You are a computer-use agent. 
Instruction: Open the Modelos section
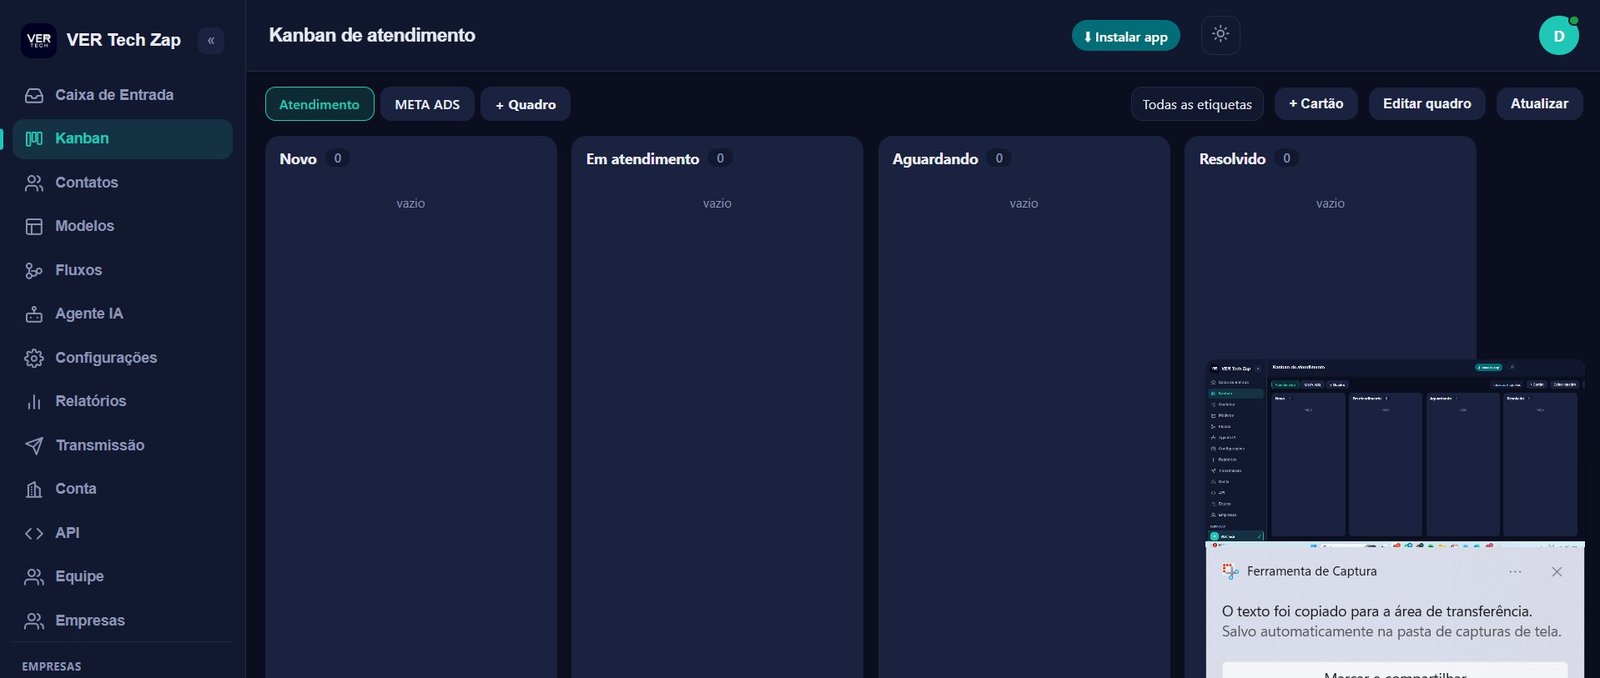122,226
